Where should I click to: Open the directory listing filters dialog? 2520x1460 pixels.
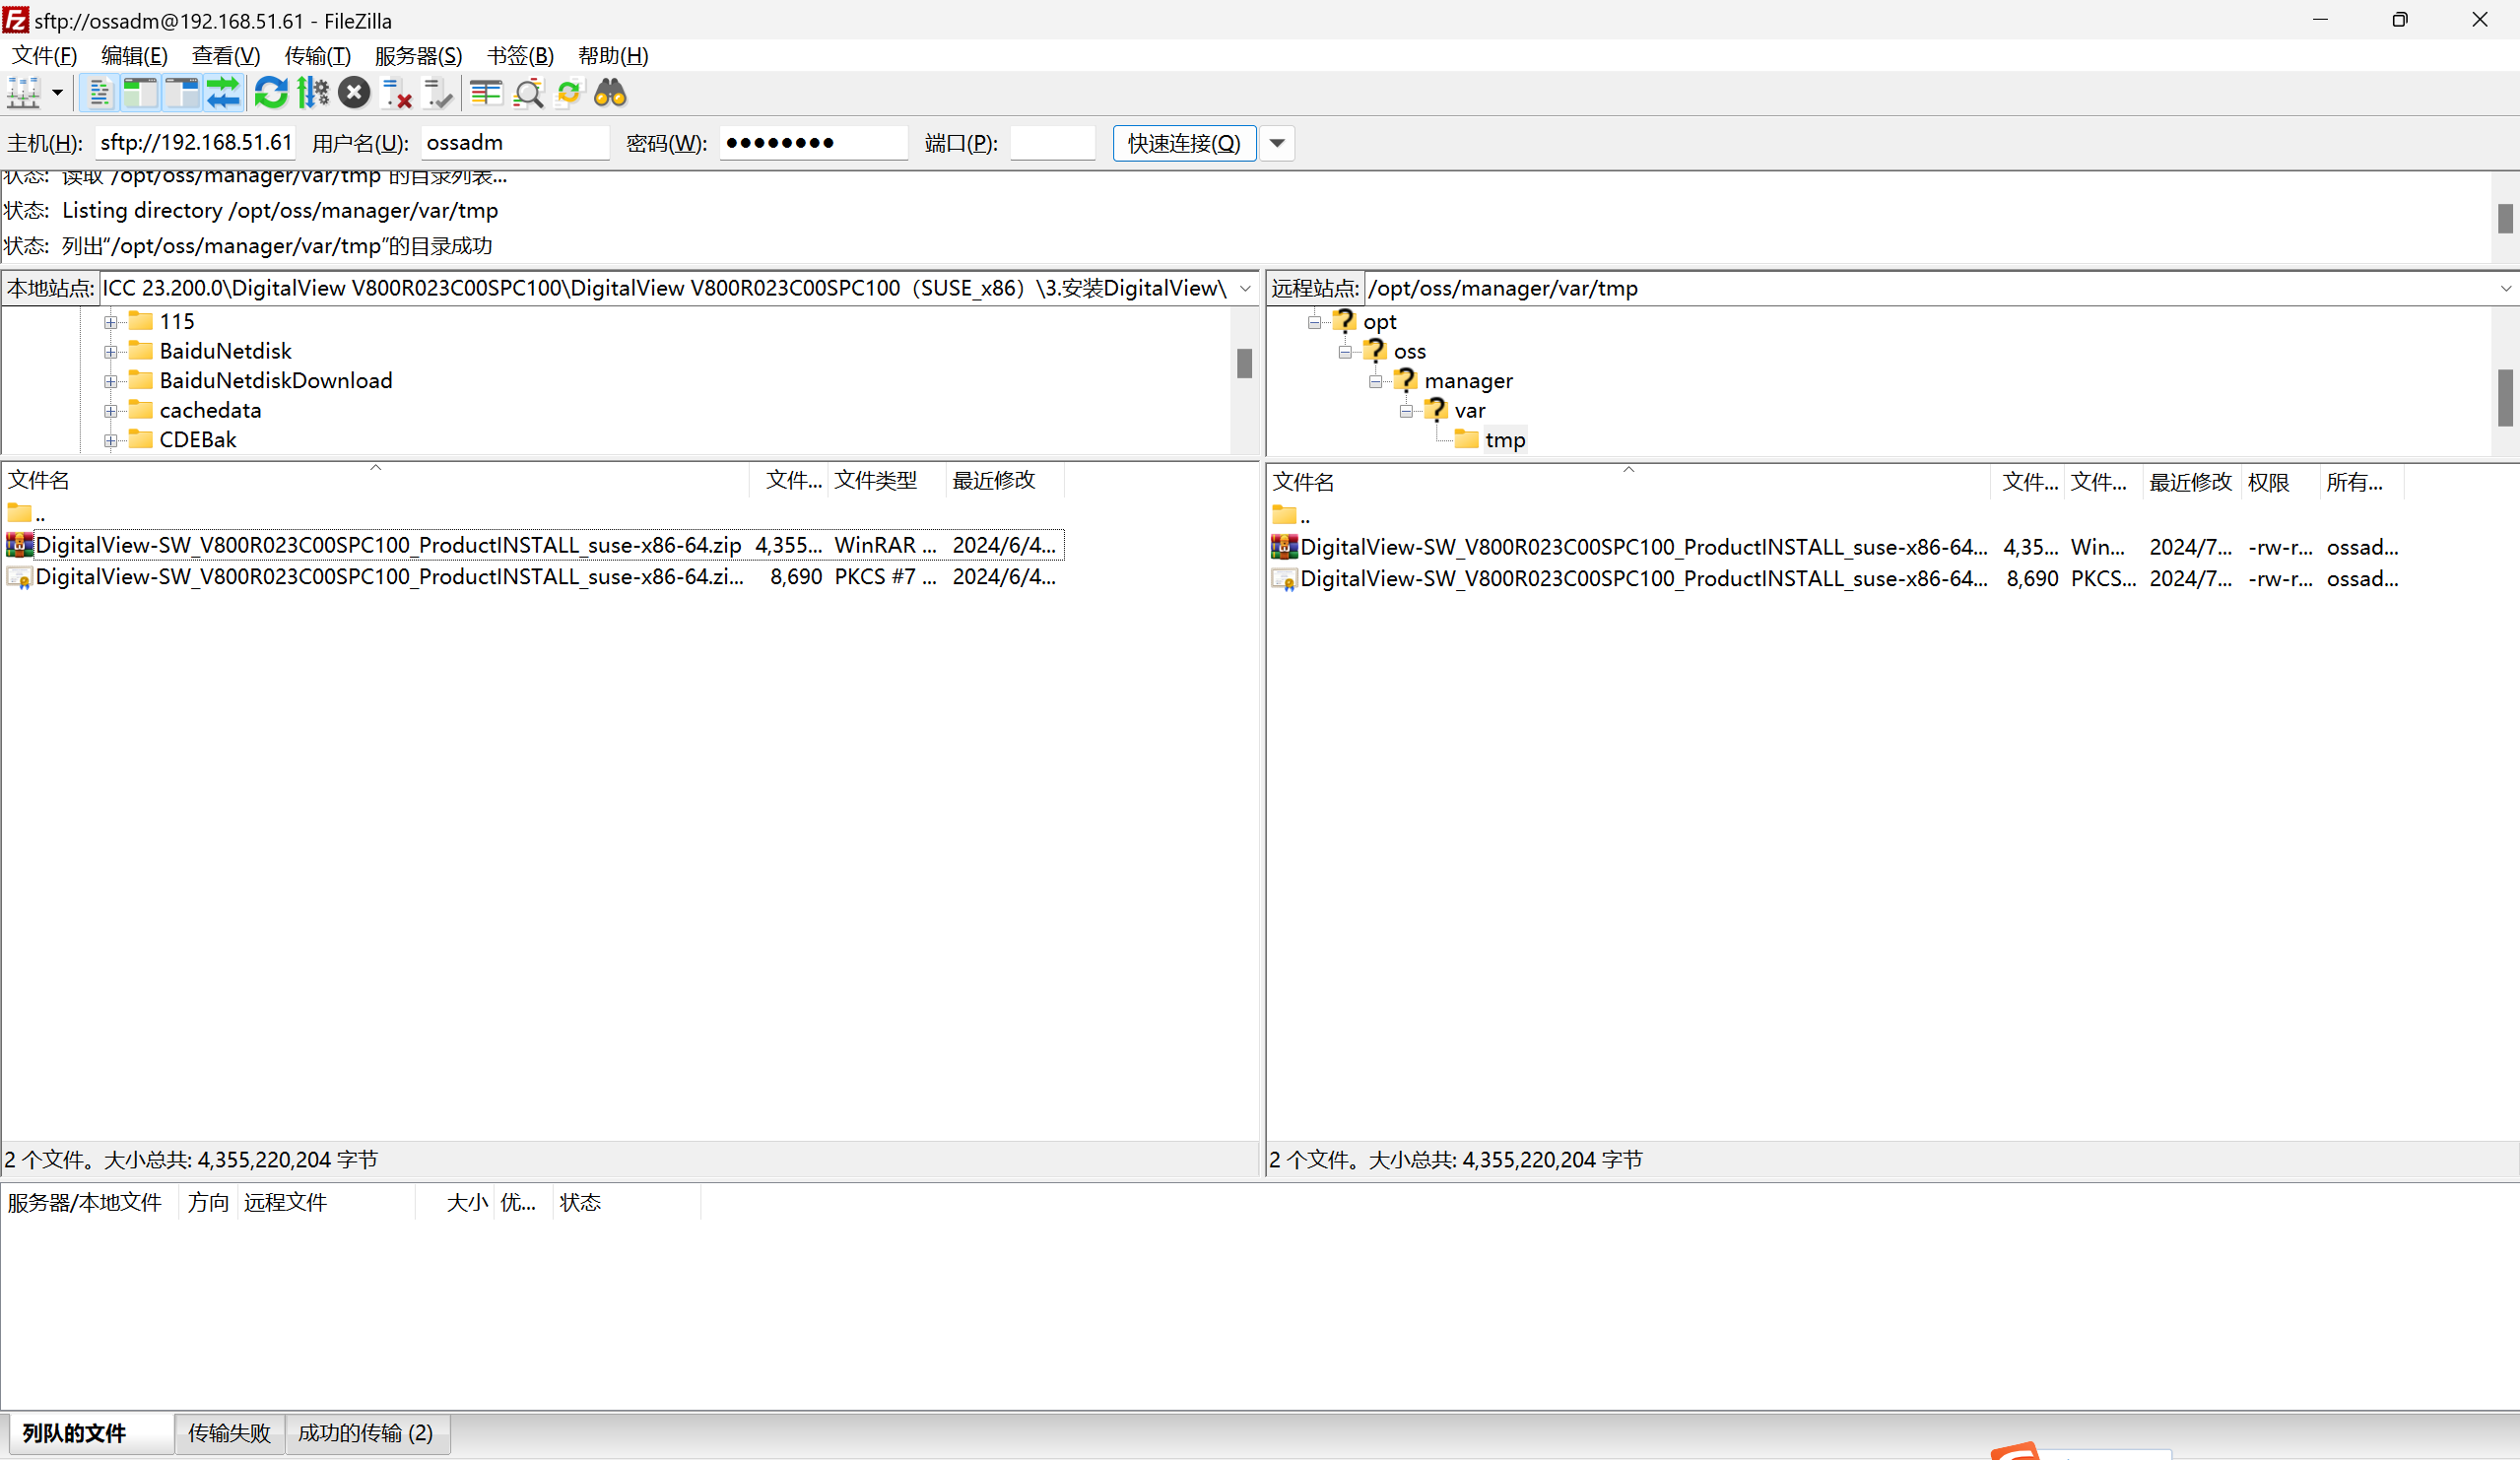pos(486,93)
